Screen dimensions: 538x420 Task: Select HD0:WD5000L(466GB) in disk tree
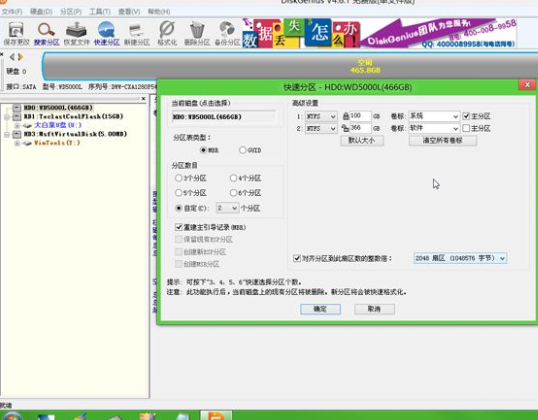[58, 108]
